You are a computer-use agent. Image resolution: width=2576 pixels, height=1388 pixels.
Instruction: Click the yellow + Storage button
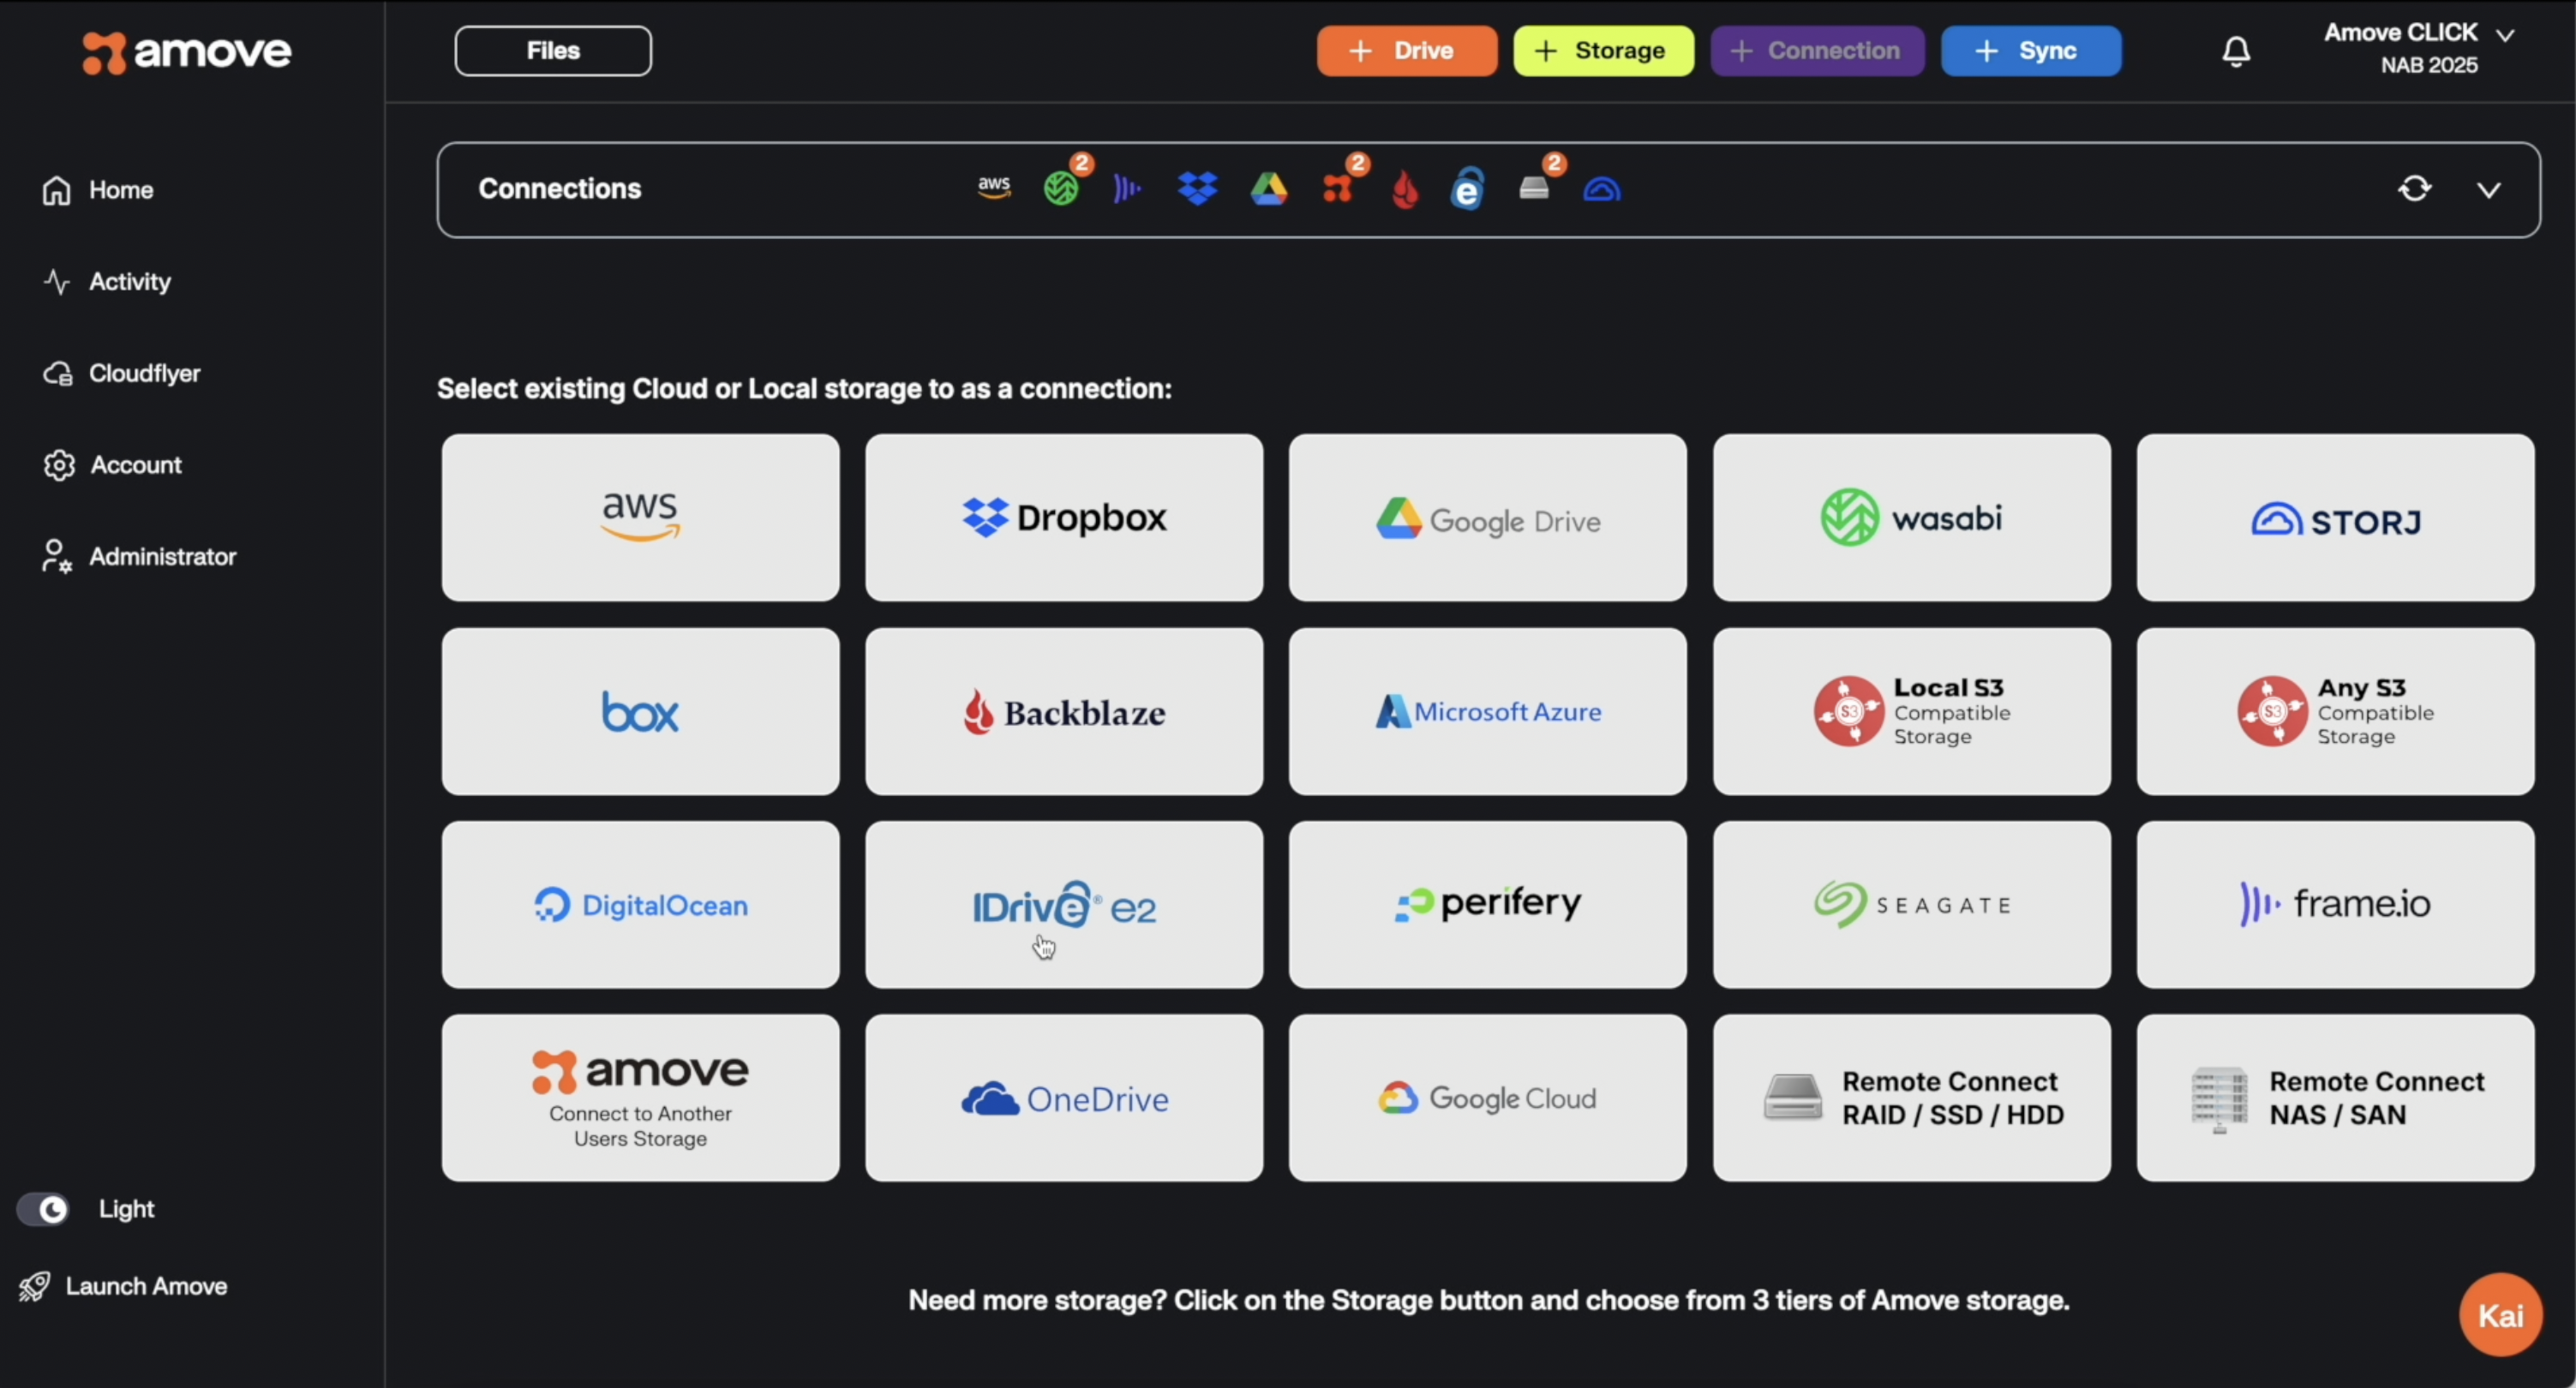tap(1603, 51)
